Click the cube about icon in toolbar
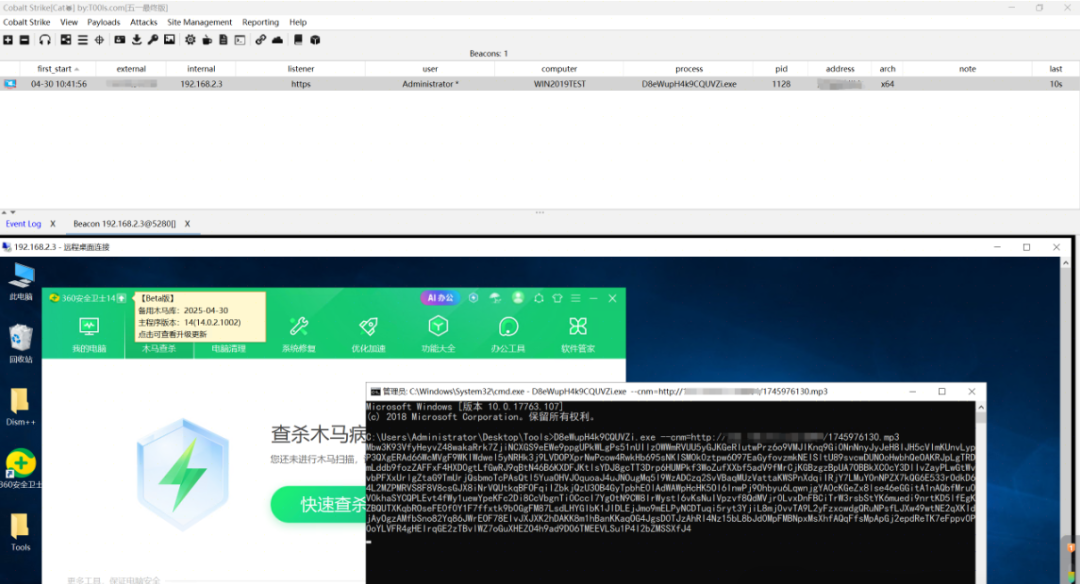This screenshot has width=1080, height=584. coord(315,40)
